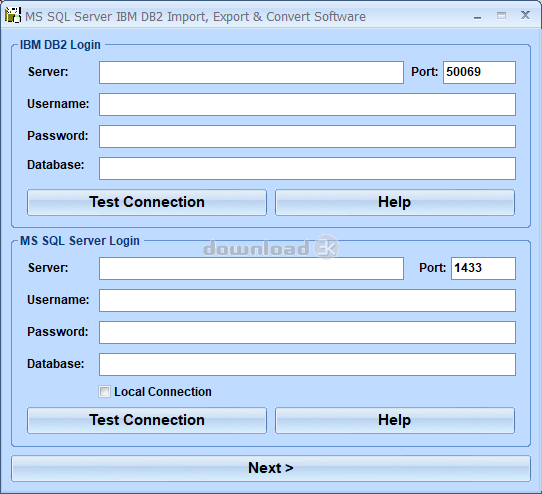Click the IBM DB2 Database field
Viewport: 542px width, 494px height.
coord(307,168)
